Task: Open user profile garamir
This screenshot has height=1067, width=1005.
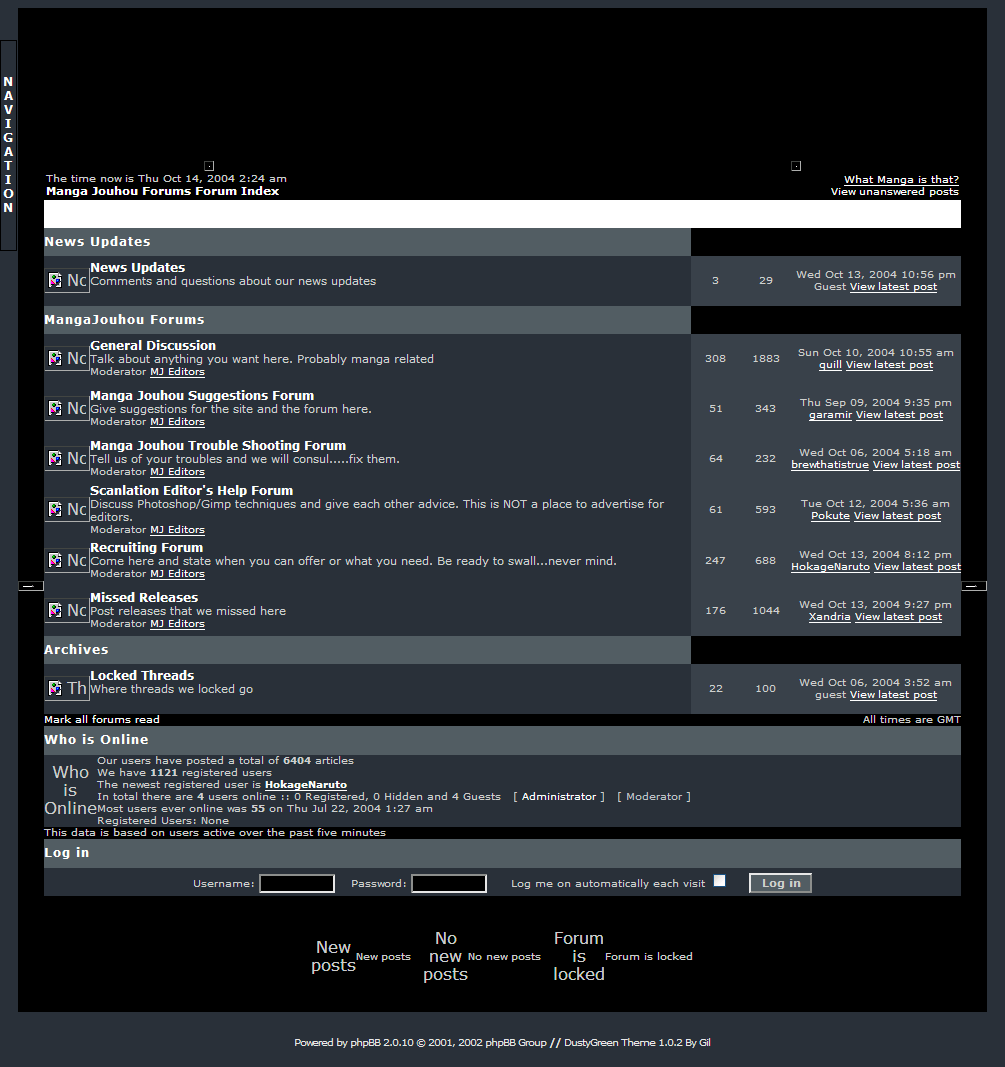Action: [830, 415]
